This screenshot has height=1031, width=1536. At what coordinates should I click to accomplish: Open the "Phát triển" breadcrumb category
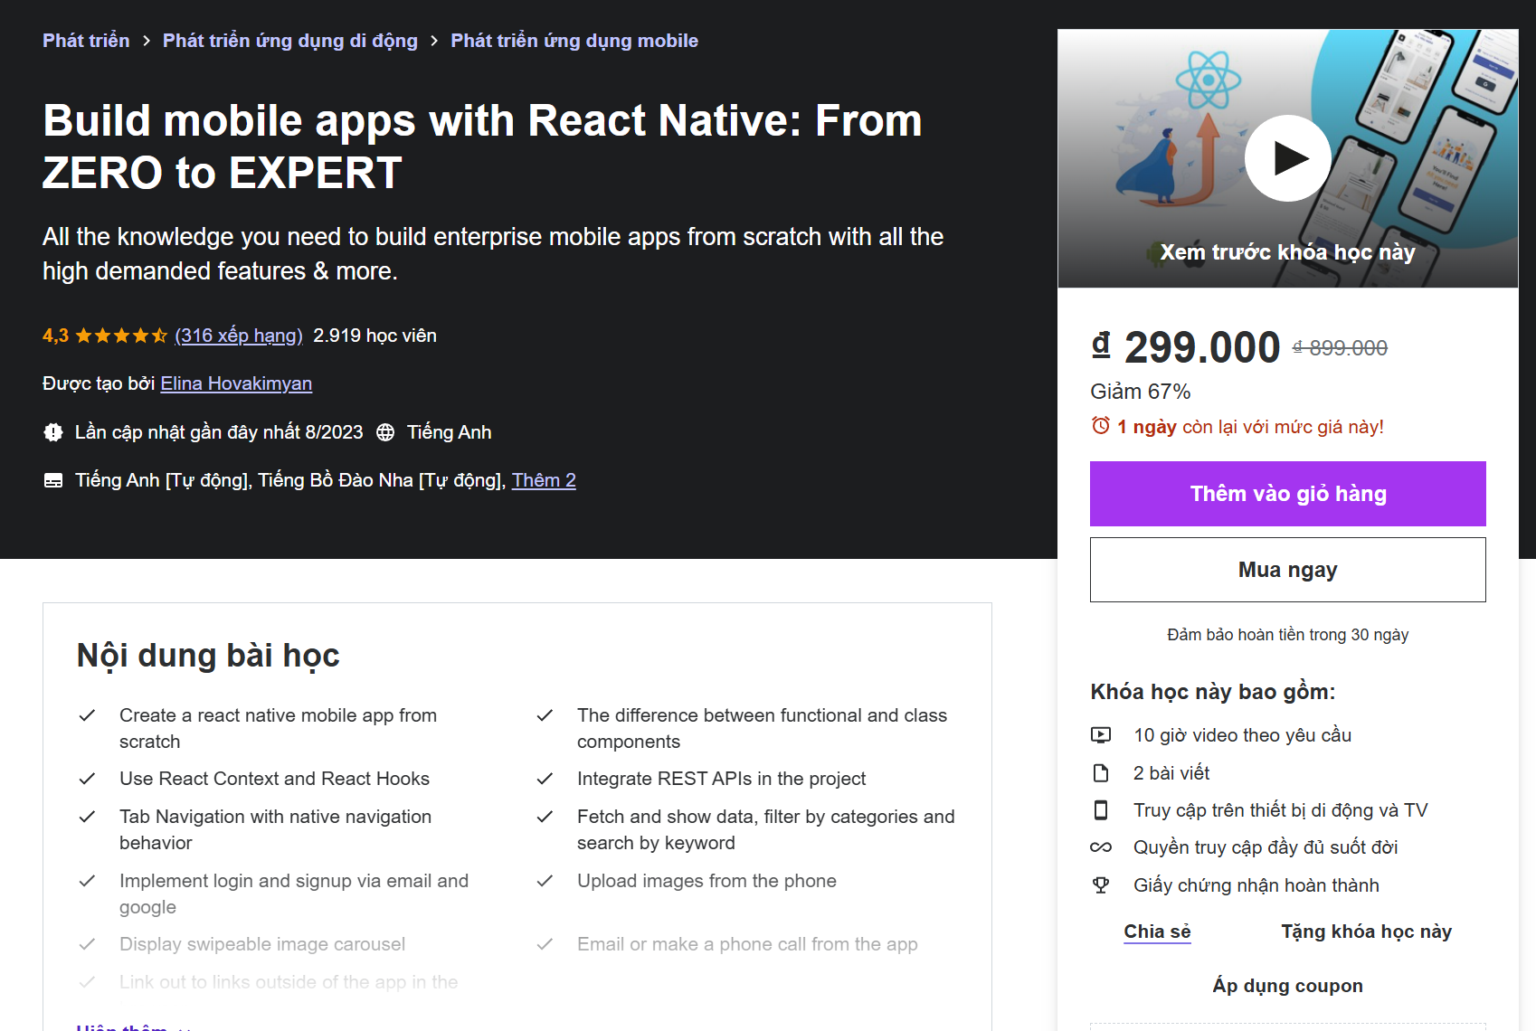85,40
